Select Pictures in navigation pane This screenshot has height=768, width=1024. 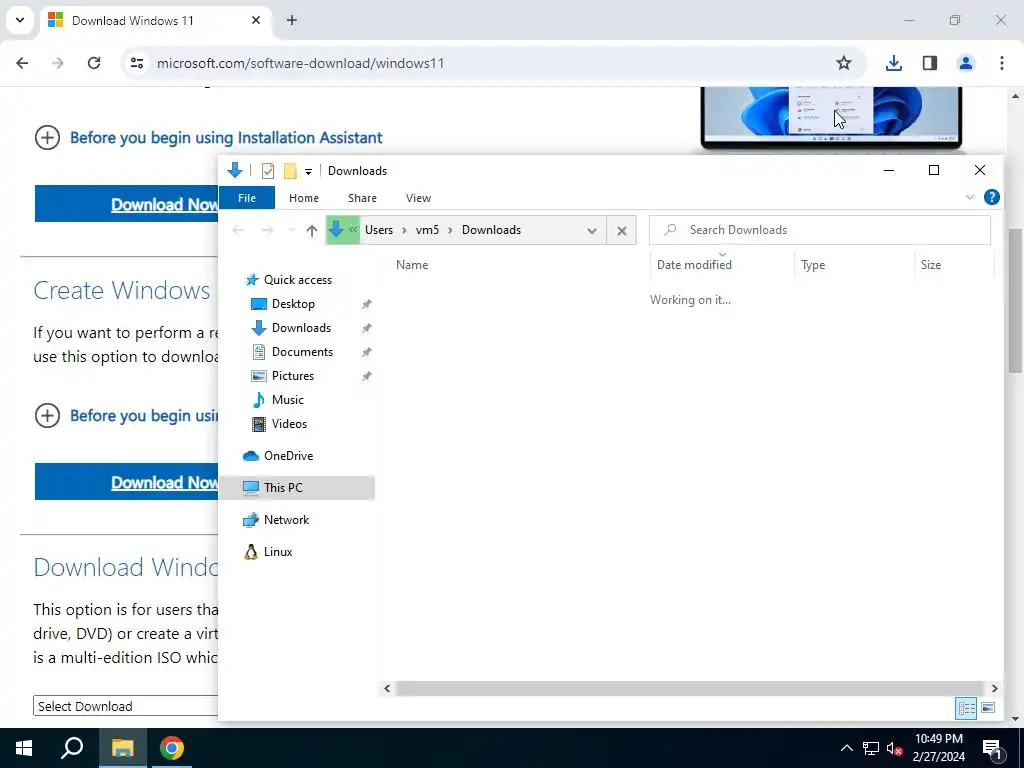(293, 376)
